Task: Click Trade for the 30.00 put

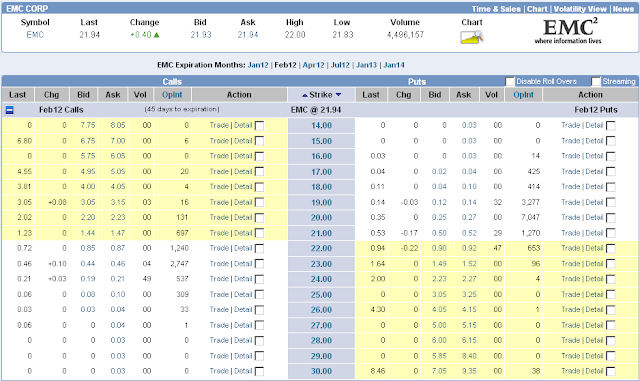Action: (571, 371)
